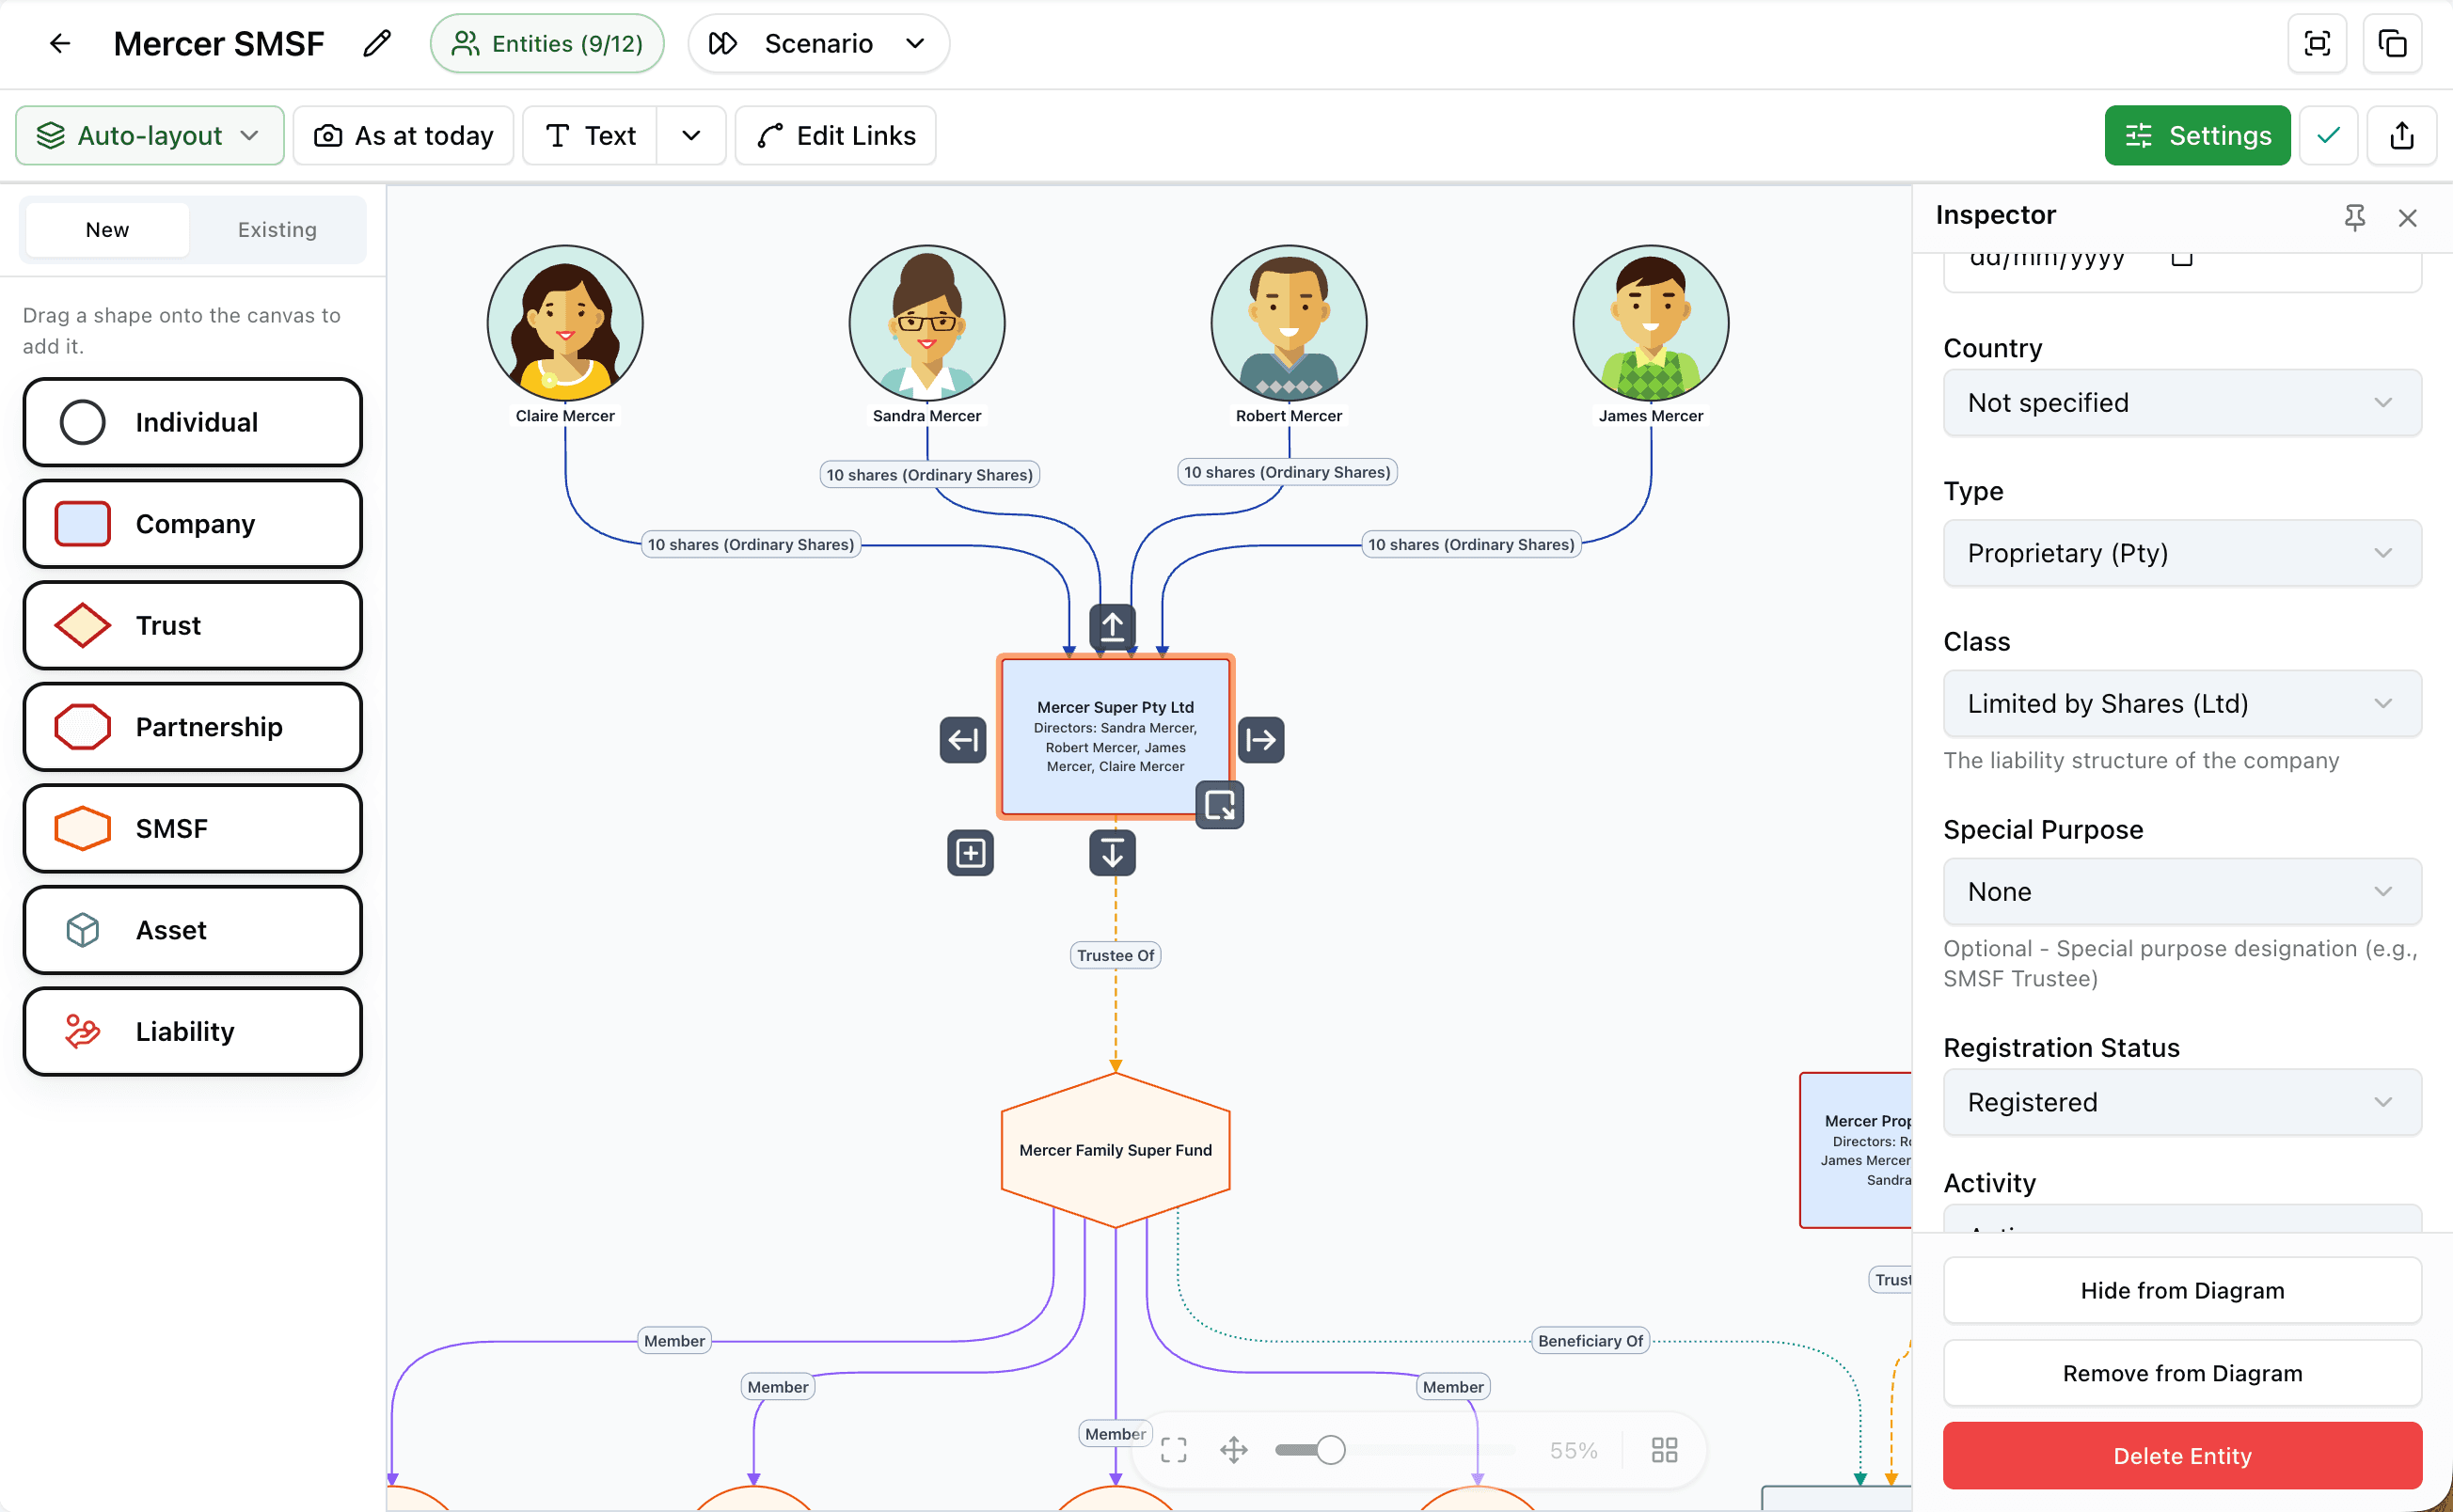Click the red Delete Entity button
This screenshot has width=2453, height=1512.
[x=2182, y=1456]
